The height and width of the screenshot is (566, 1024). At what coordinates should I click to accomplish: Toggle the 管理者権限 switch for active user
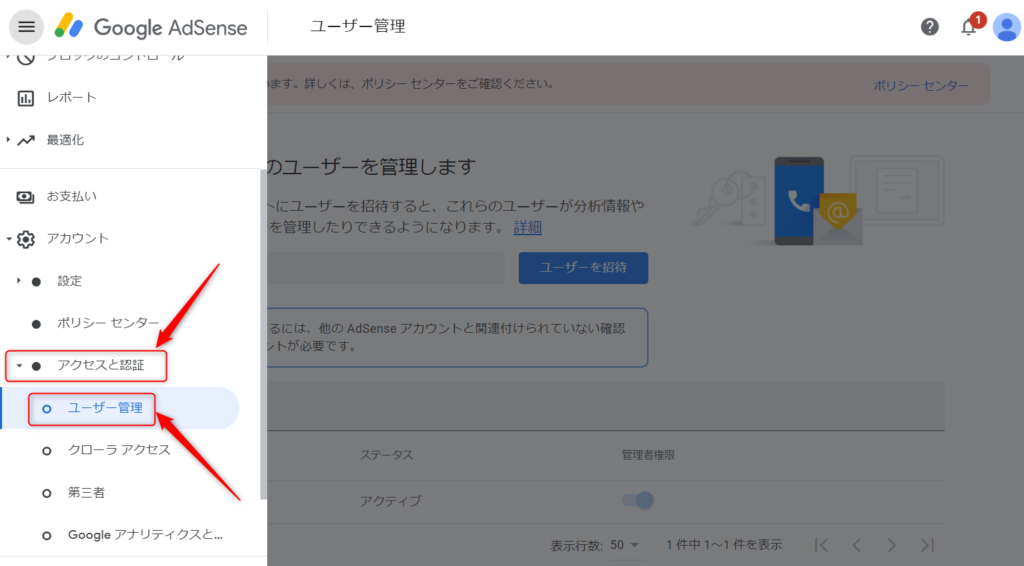(638, 500)
